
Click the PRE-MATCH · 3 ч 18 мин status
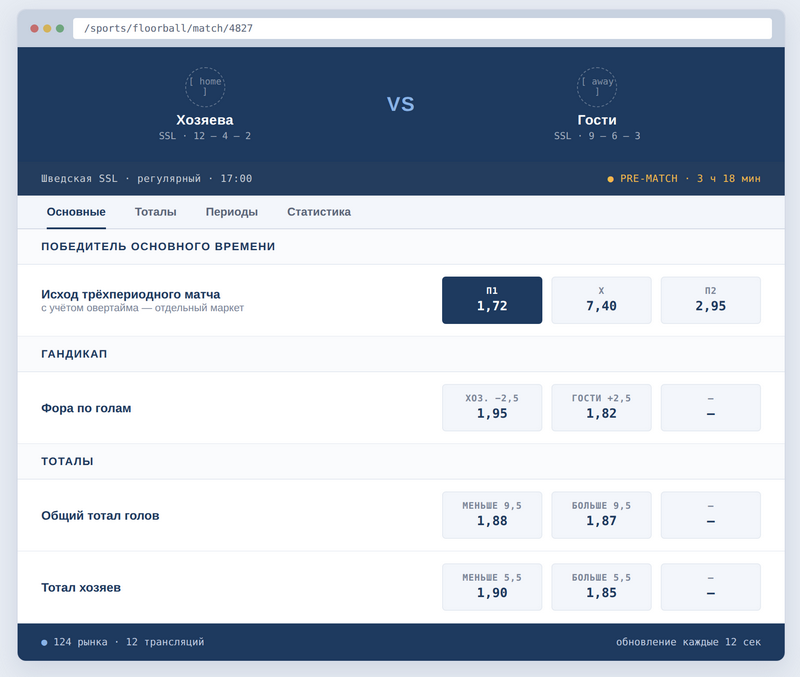690,179
